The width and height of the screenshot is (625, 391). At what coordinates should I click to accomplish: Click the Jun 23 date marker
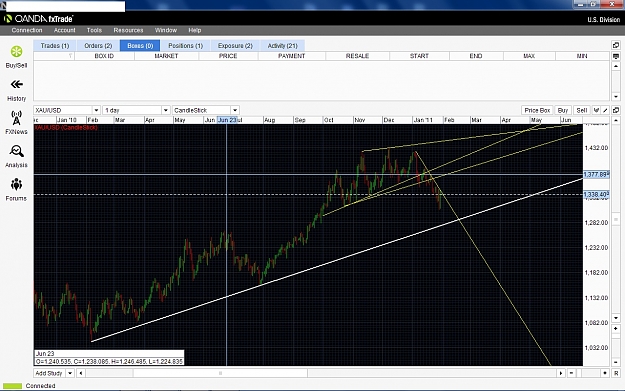coord(227,120)
